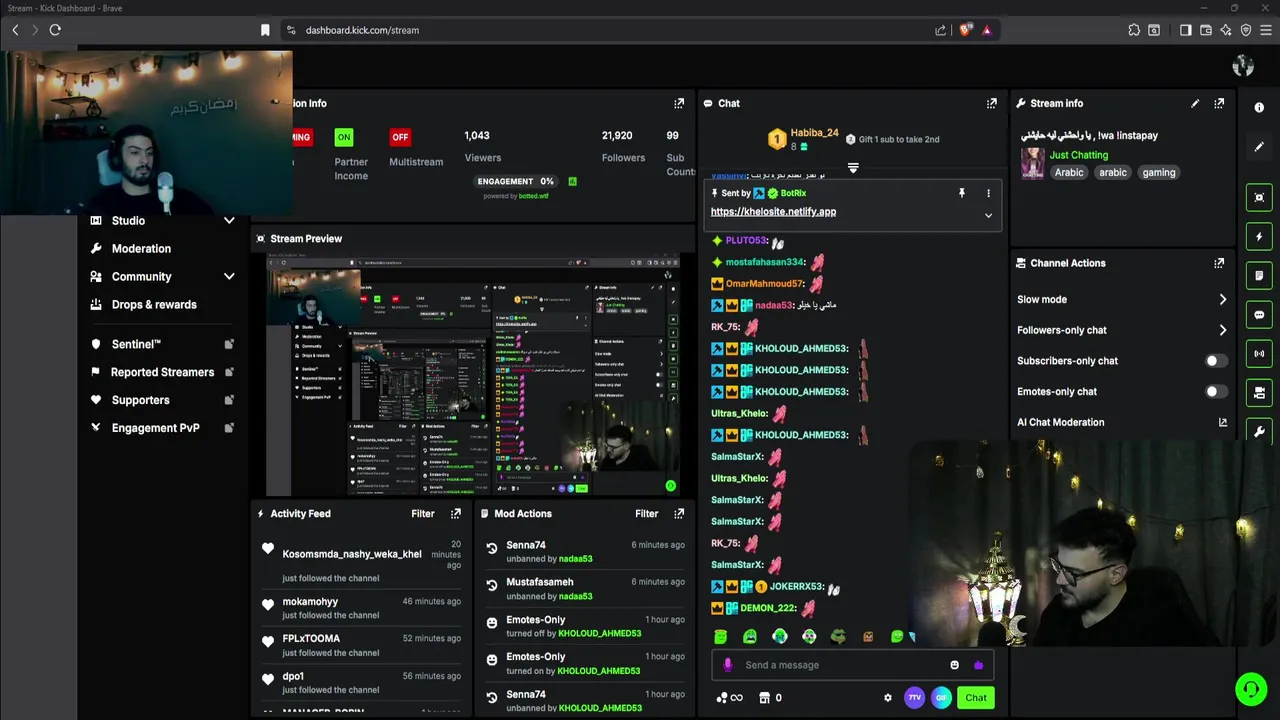This screenshot has height=720, width=1280.
Task: Click the ENGAGEMENT 0% meter
Action: (x=516, y=182)
